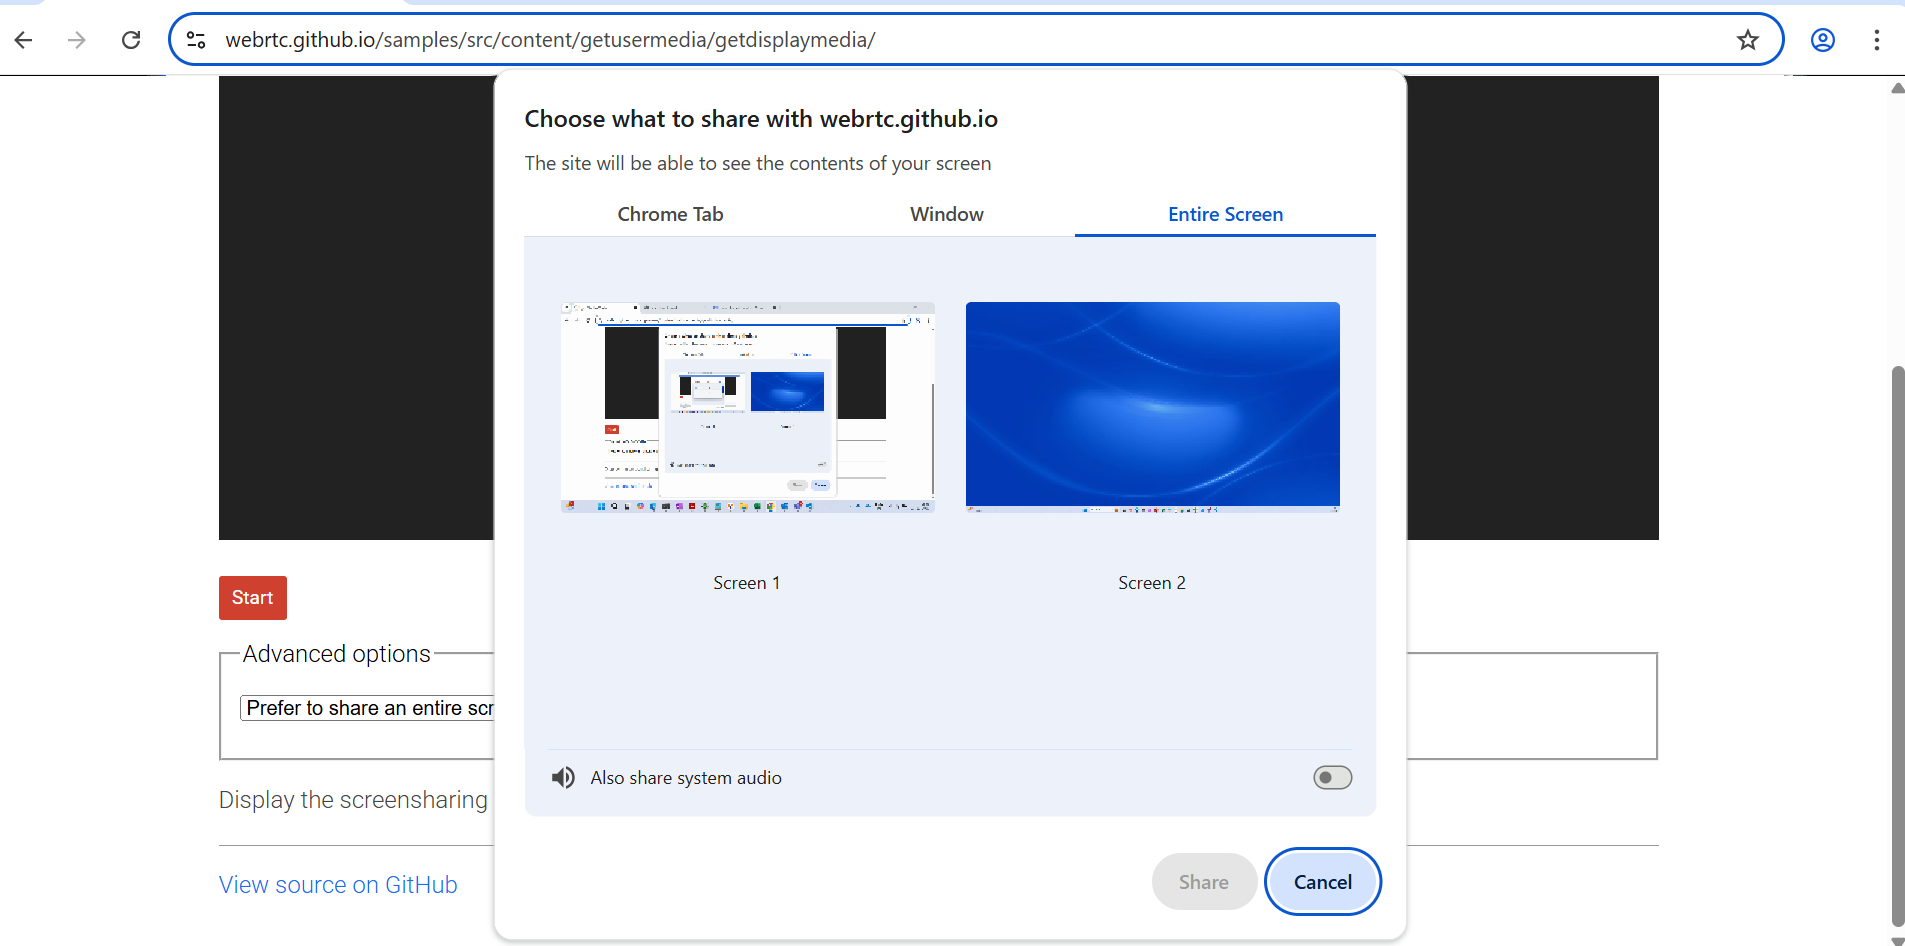Select the Entire Screen tab
The height and width of the screenshot is (946, 1905).
point(1225,214)
